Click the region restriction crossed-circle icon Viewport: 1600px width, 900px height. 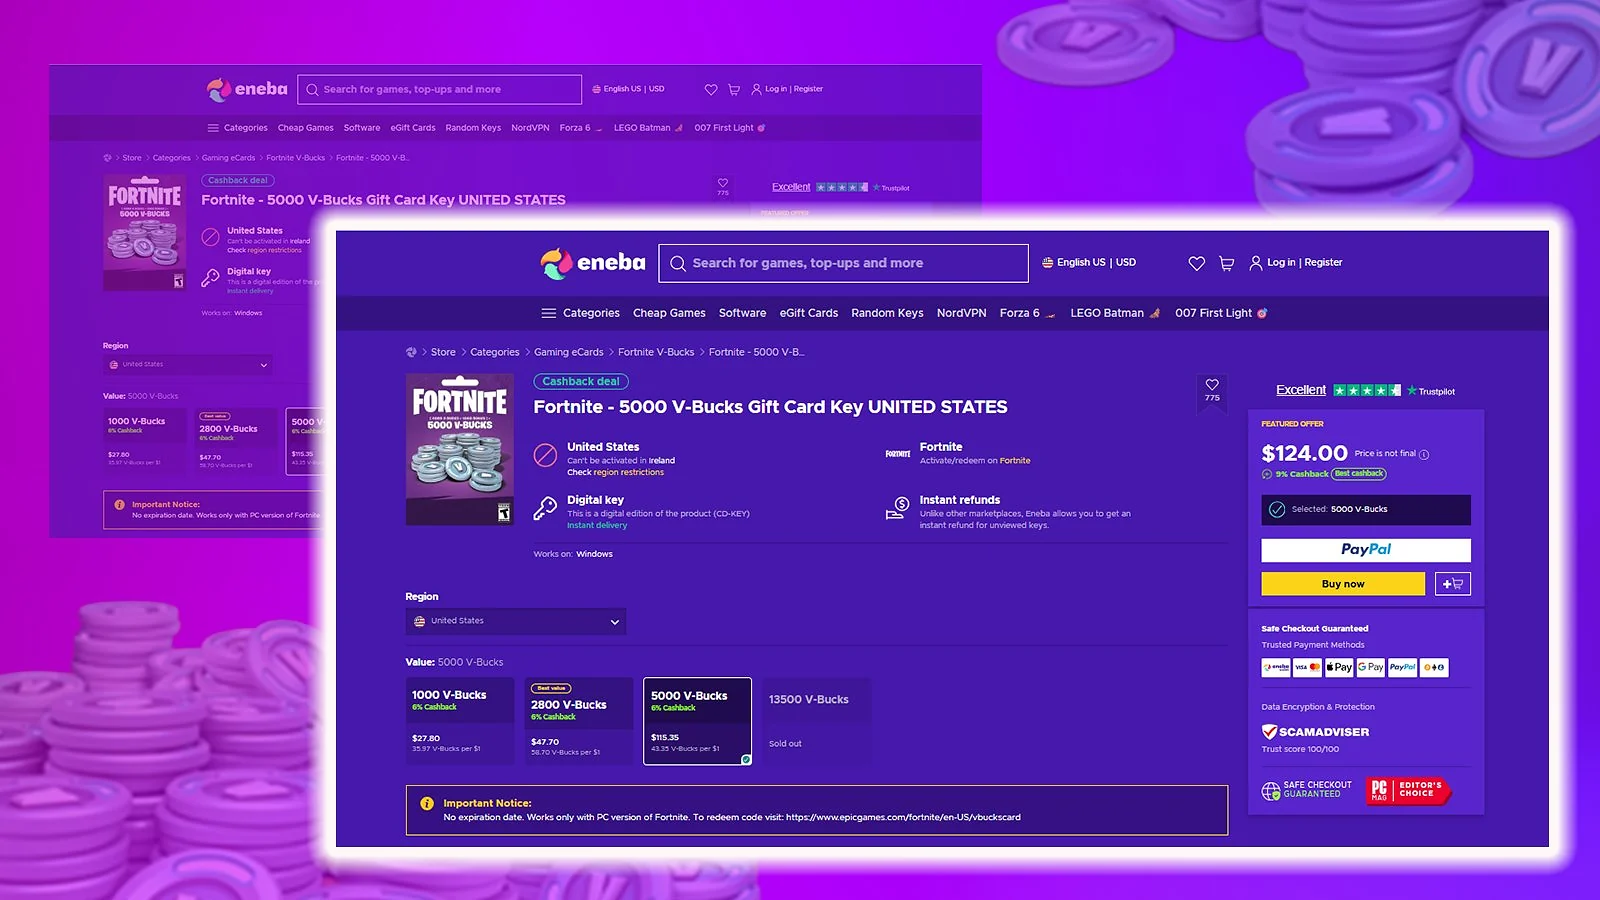click(545, 455)
